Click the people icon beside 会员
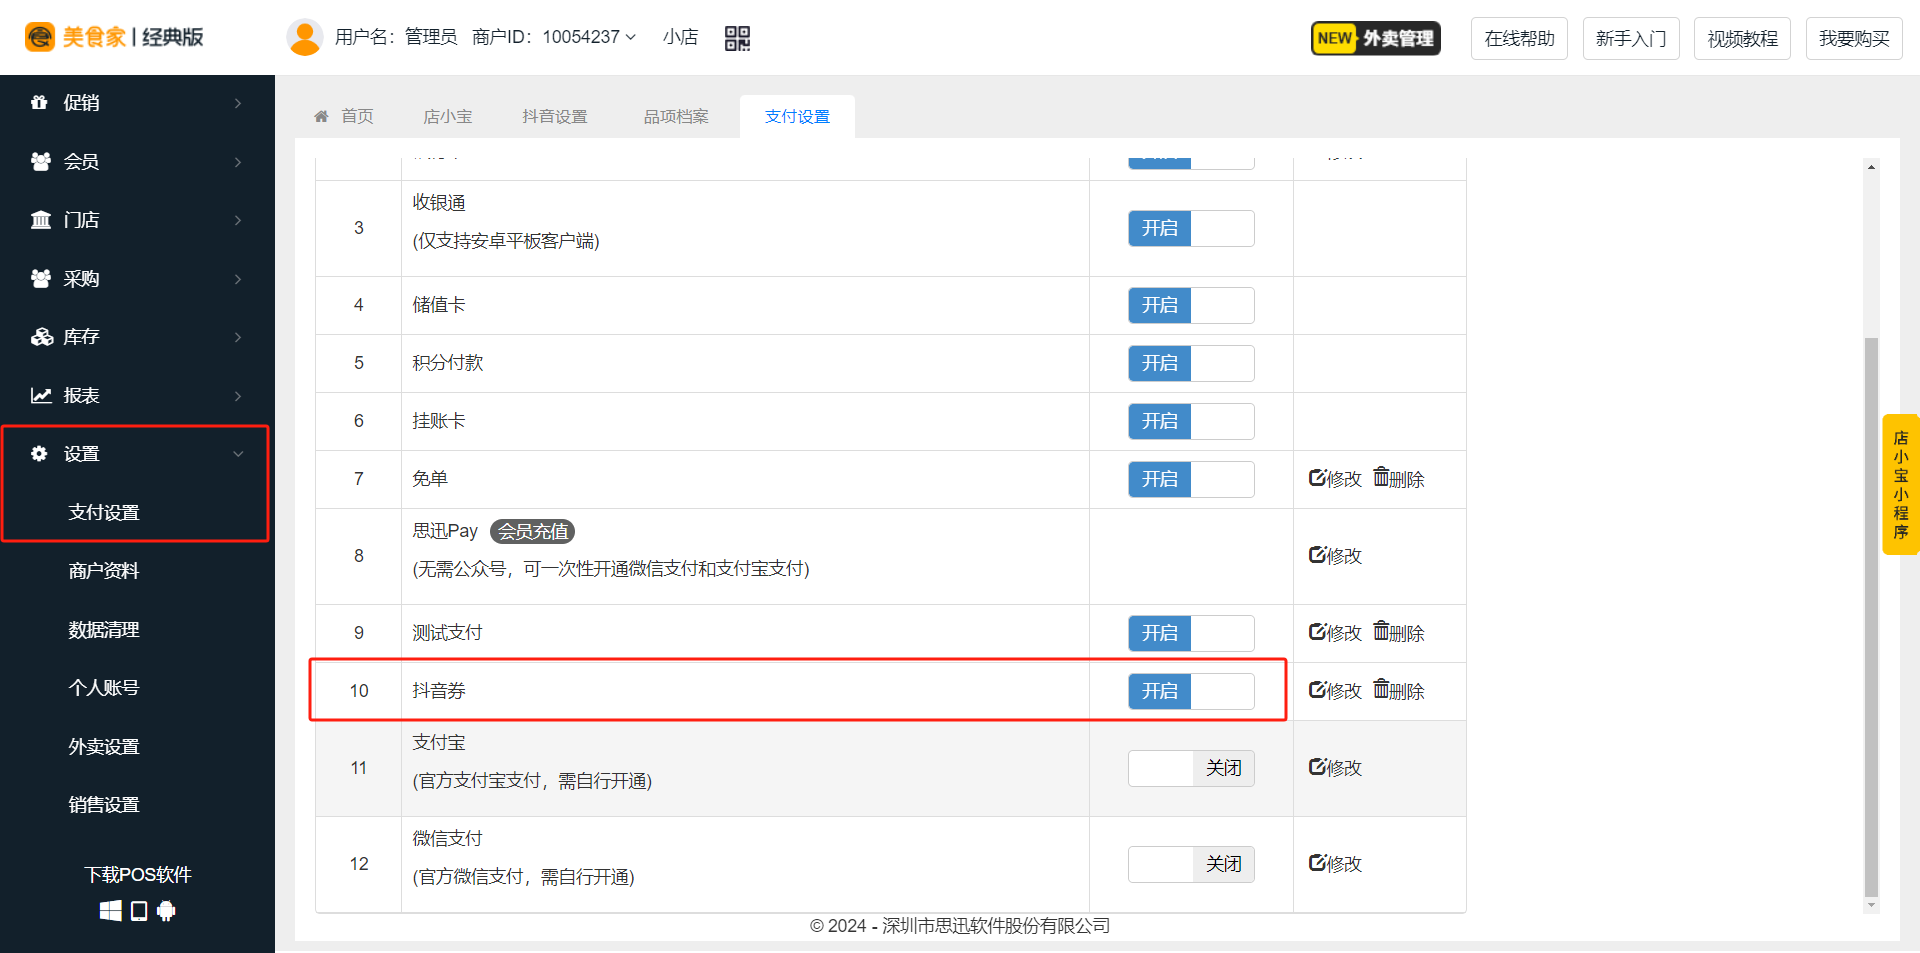The width and height of the screenshot is (1920, 953). 41,162
